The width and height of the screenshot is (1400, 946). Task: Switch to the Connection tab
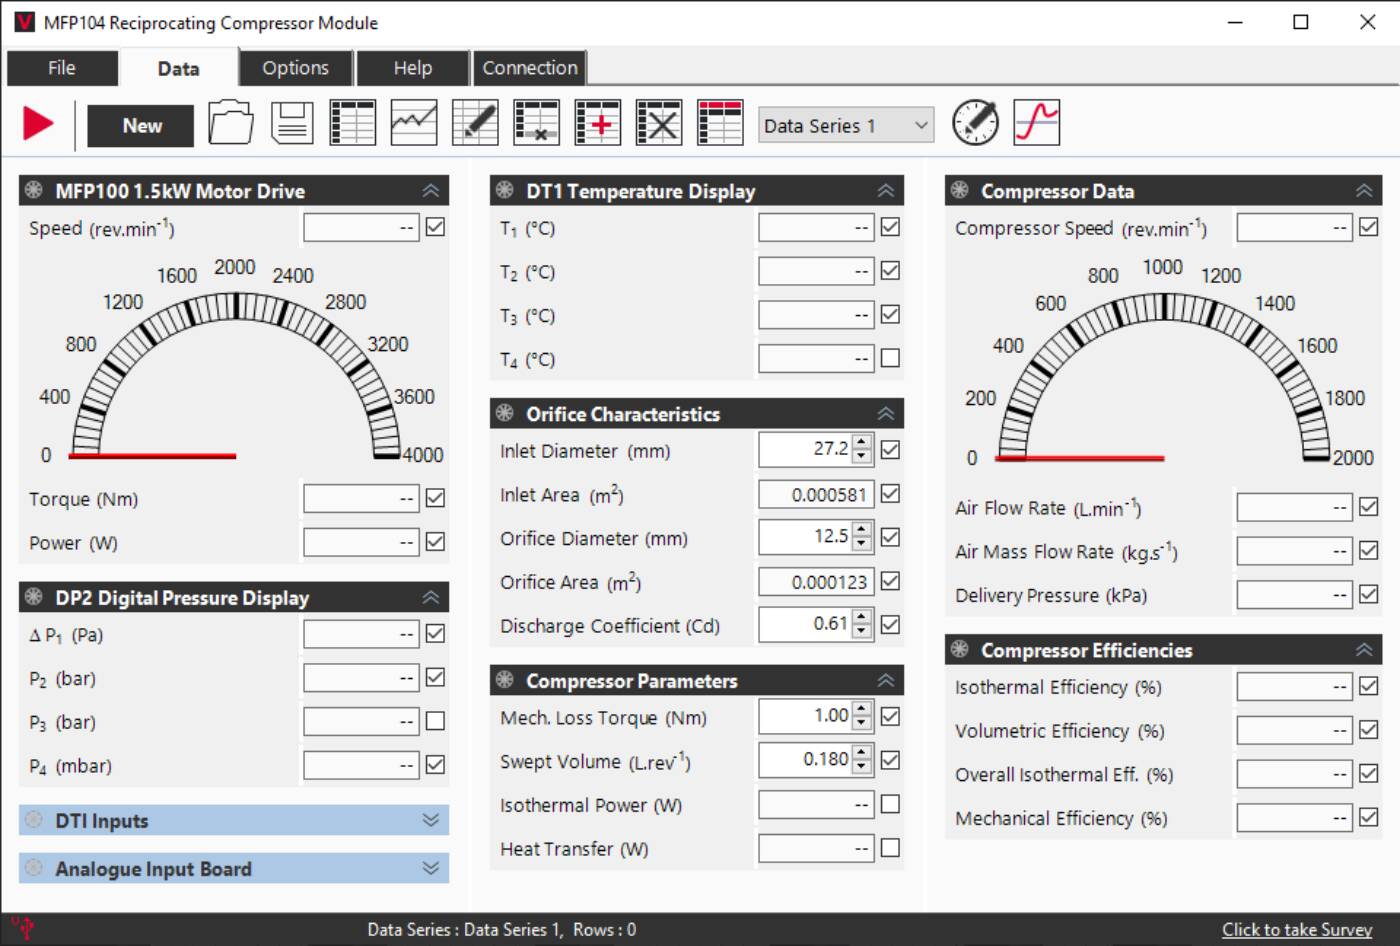pos(529,67)
